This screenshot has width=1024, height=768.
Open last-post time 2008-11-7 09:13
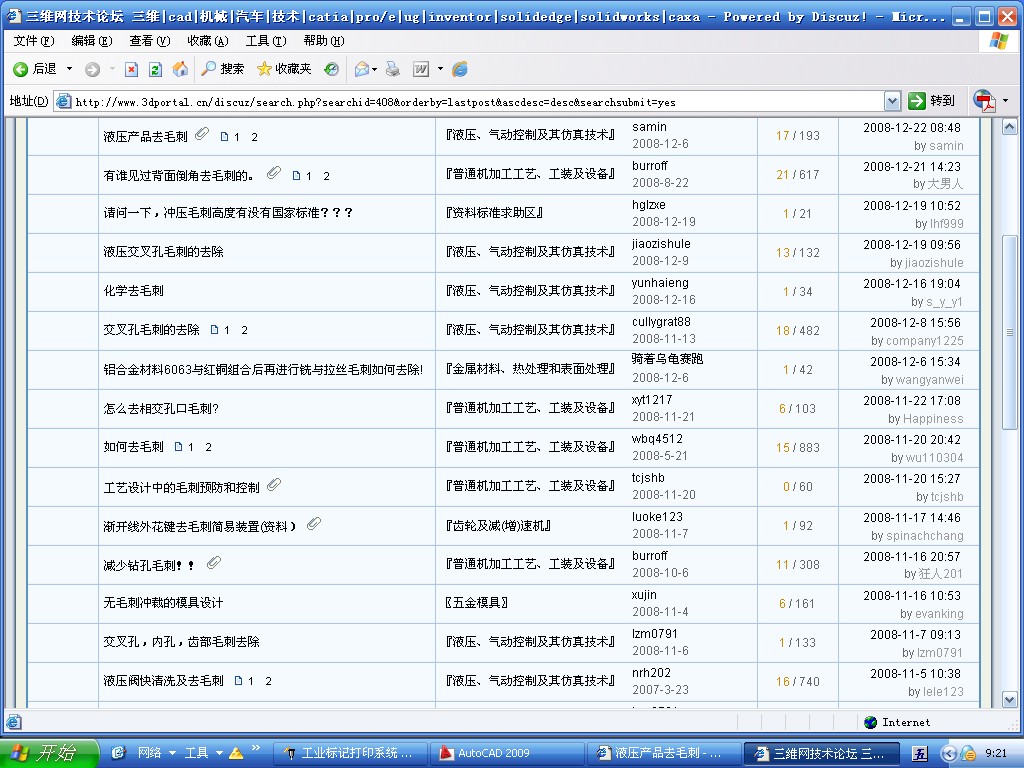(x=915, y=634)
